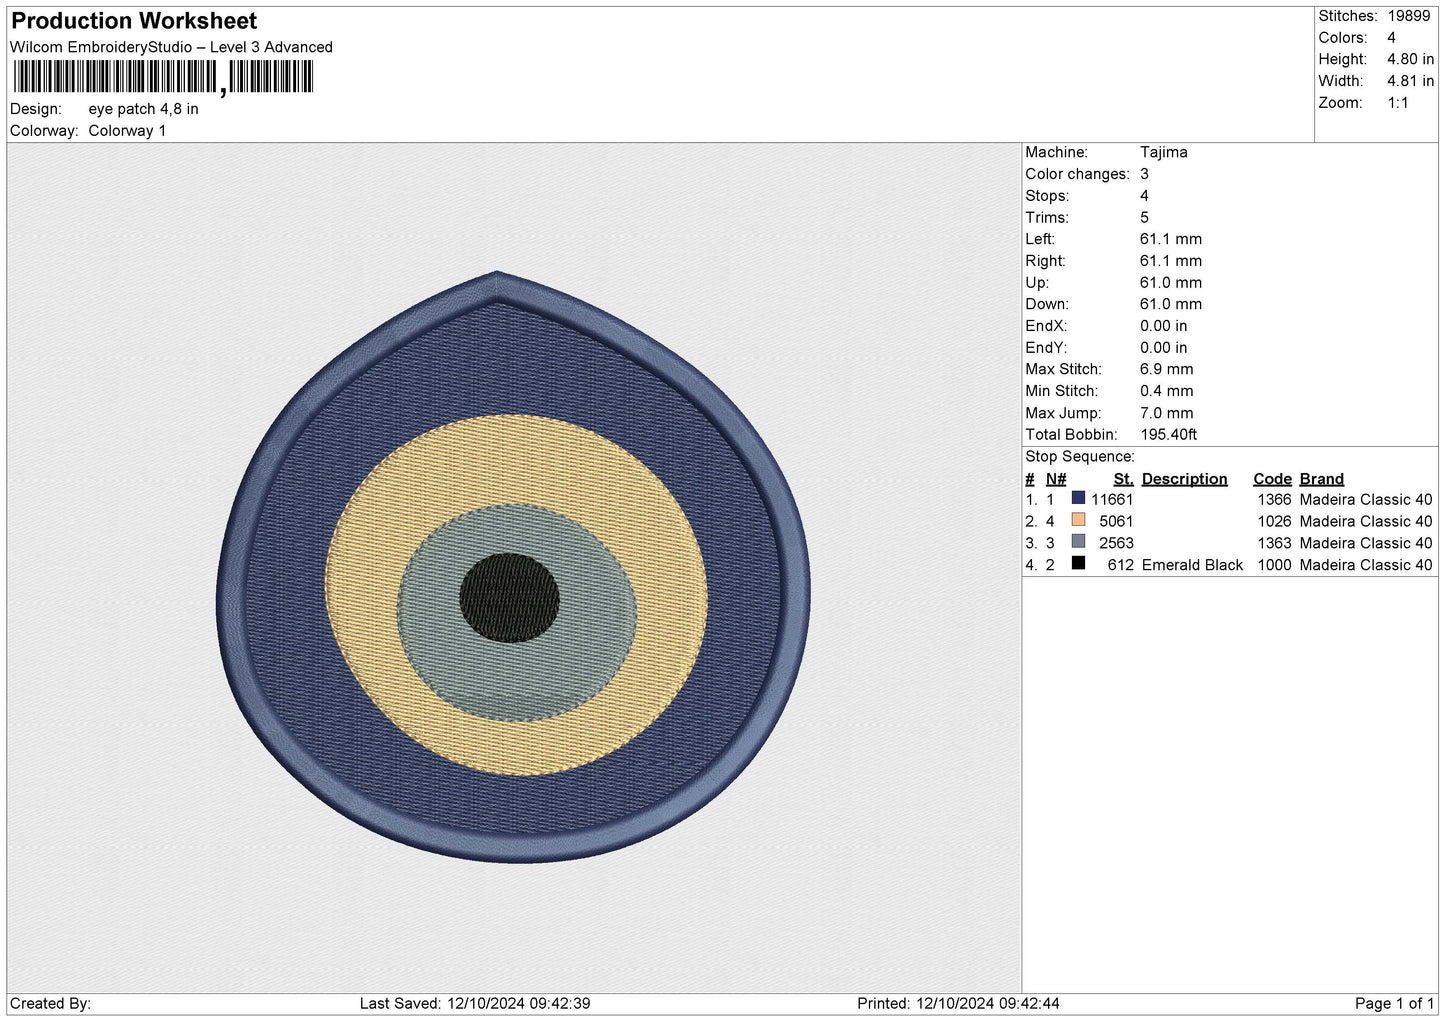Click the Brand column header
The width and height of the screenshot is (1445, 1021).
point(1321,479)
